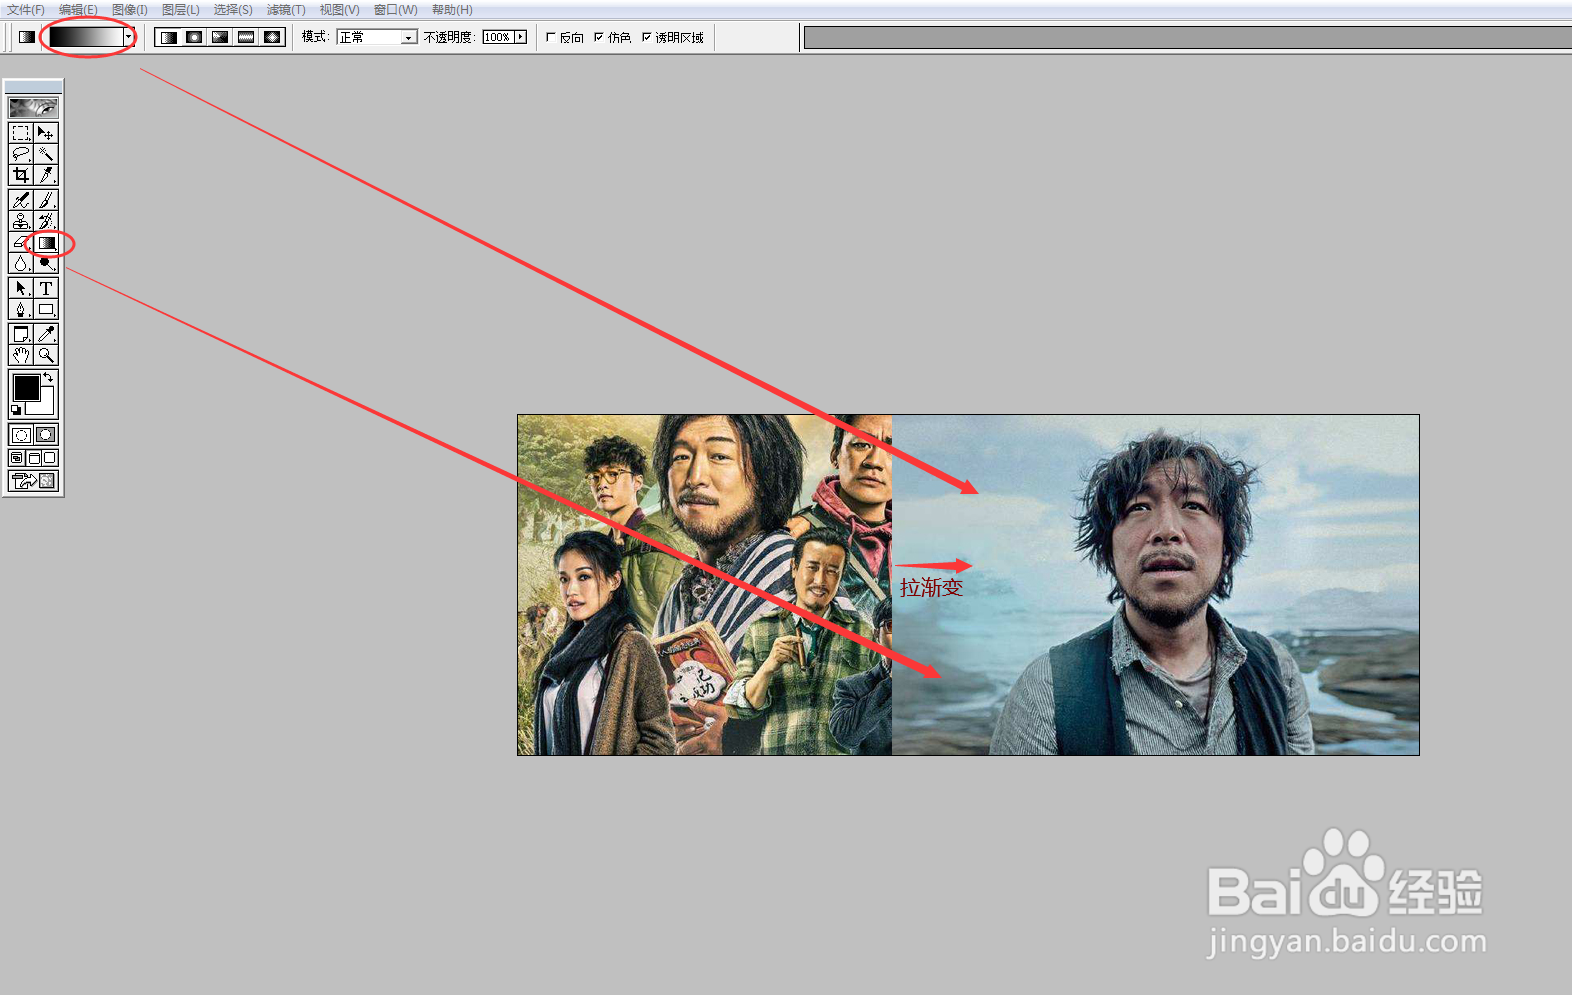Toggle the 透明区域 (Transparency) checkbox

(647, 37)
